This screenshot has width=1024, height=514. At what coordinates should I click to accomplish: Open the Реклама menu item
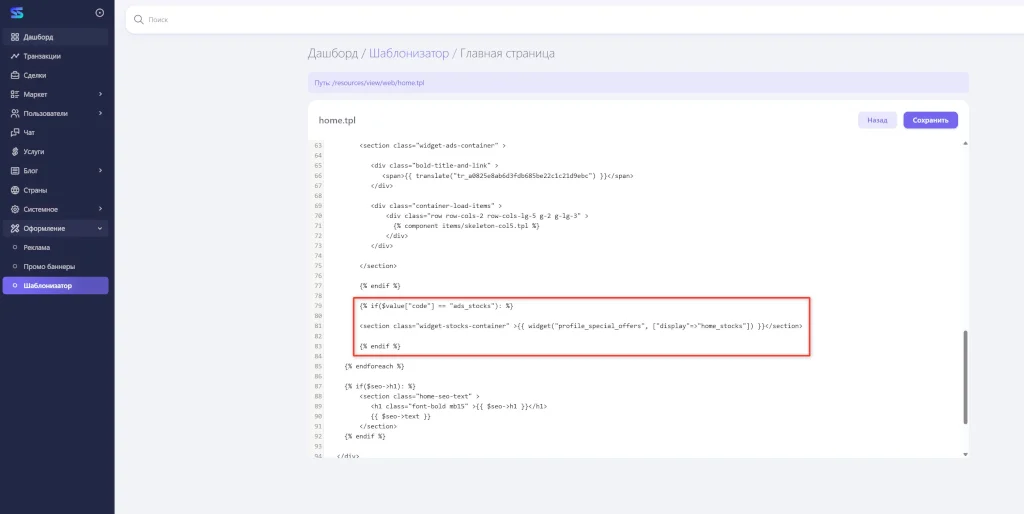[x=37, y=247]
